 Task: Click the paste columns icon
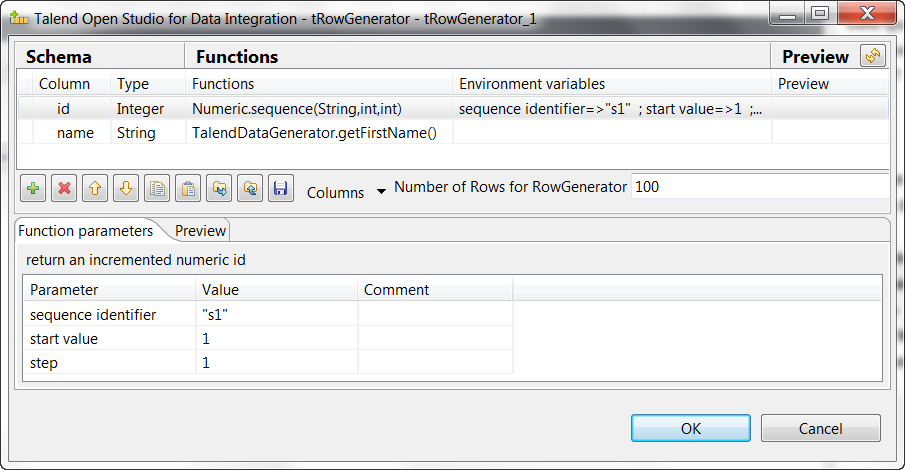point(188,187)
